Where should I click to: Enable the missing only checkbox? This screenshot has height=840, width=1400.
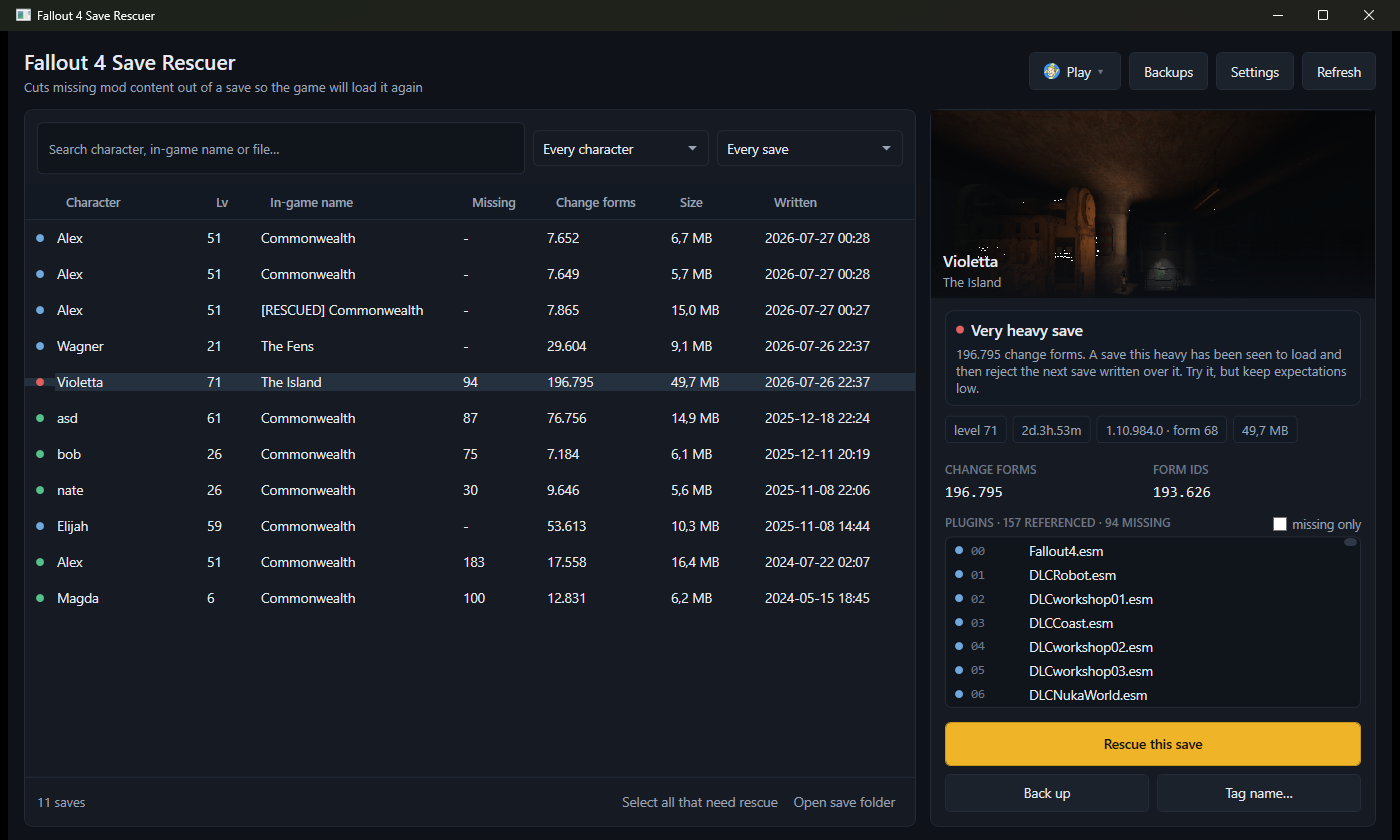pos(1280,524)
